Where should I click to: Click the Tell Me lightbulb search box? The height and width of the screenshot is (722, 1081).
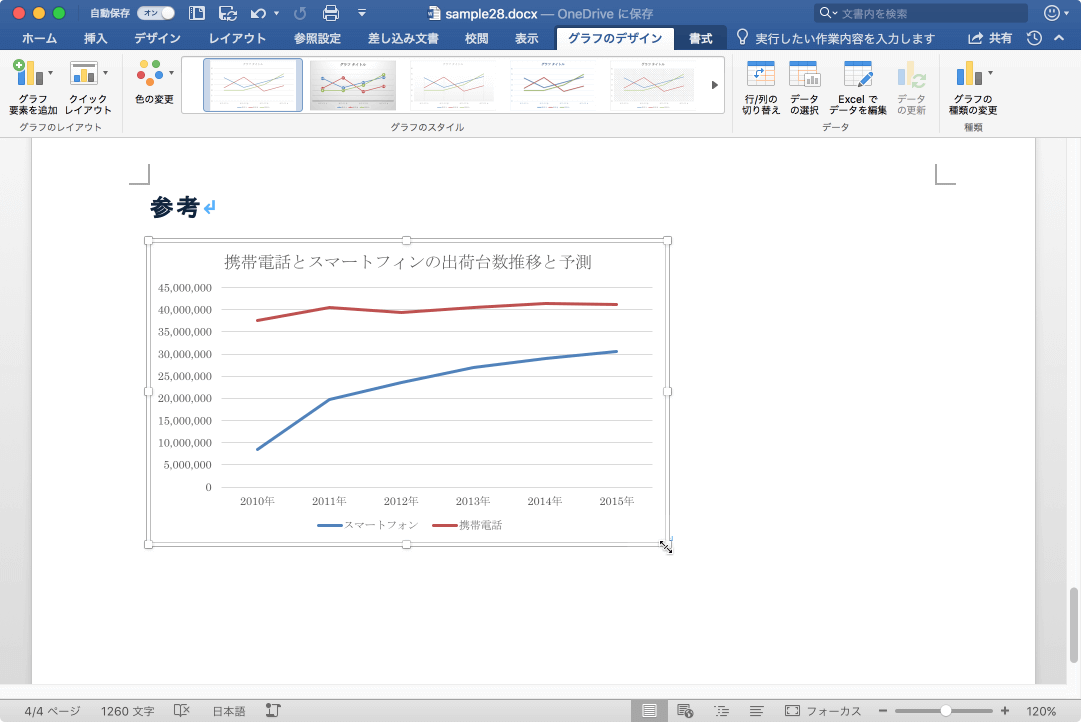pyautogui.click(x=836, y=39)
